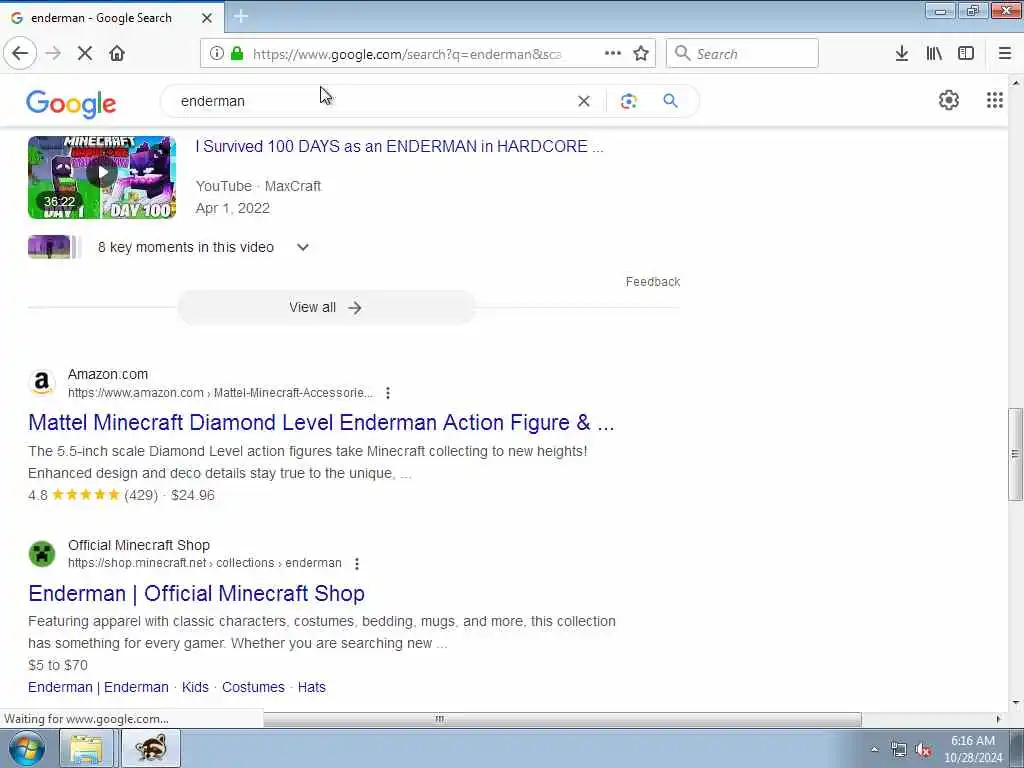The width and height of the screenshot is (1024, 768).
Task: Open File Explorer from taskbar
Action: point(87,748)
